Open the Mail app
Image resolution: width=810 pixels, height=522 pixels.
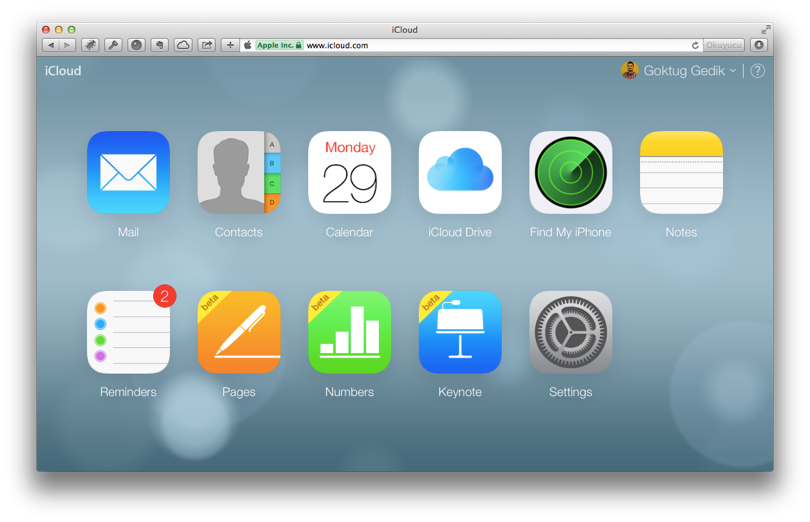[128, 172]
